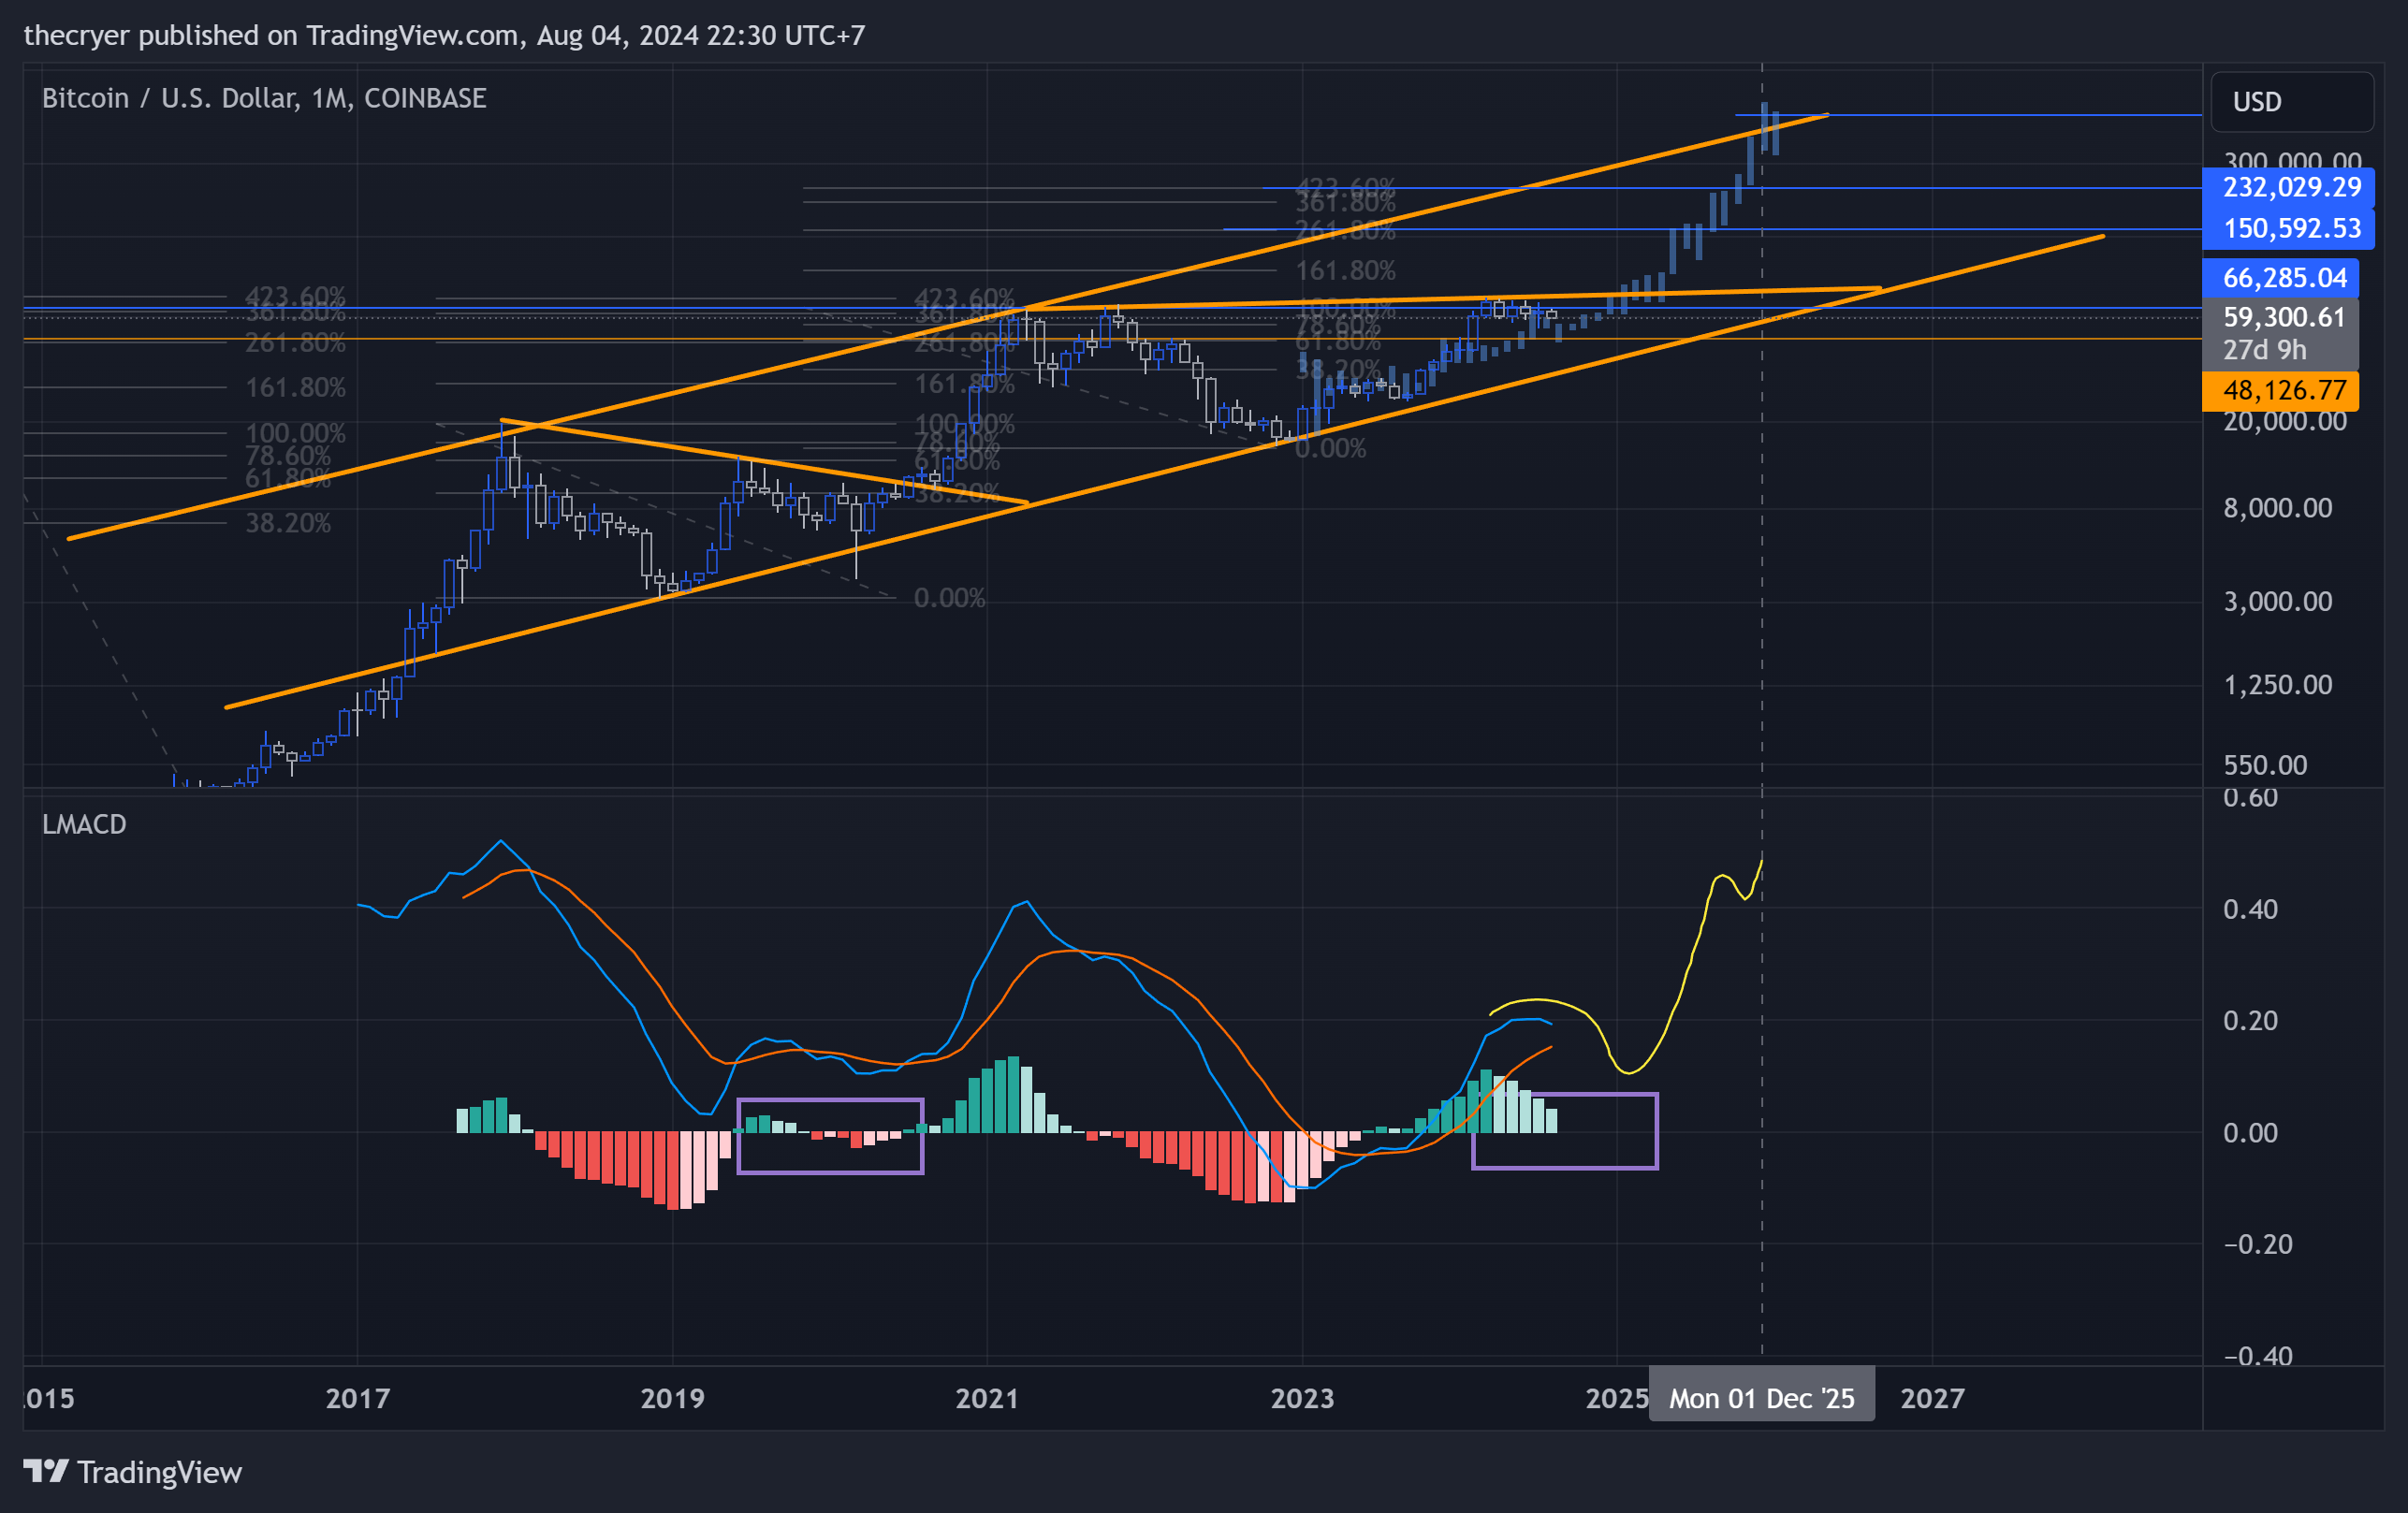Click the 0.00 LMACD scale value
The image size is (2408, 1513).
coord(2250,1133)
